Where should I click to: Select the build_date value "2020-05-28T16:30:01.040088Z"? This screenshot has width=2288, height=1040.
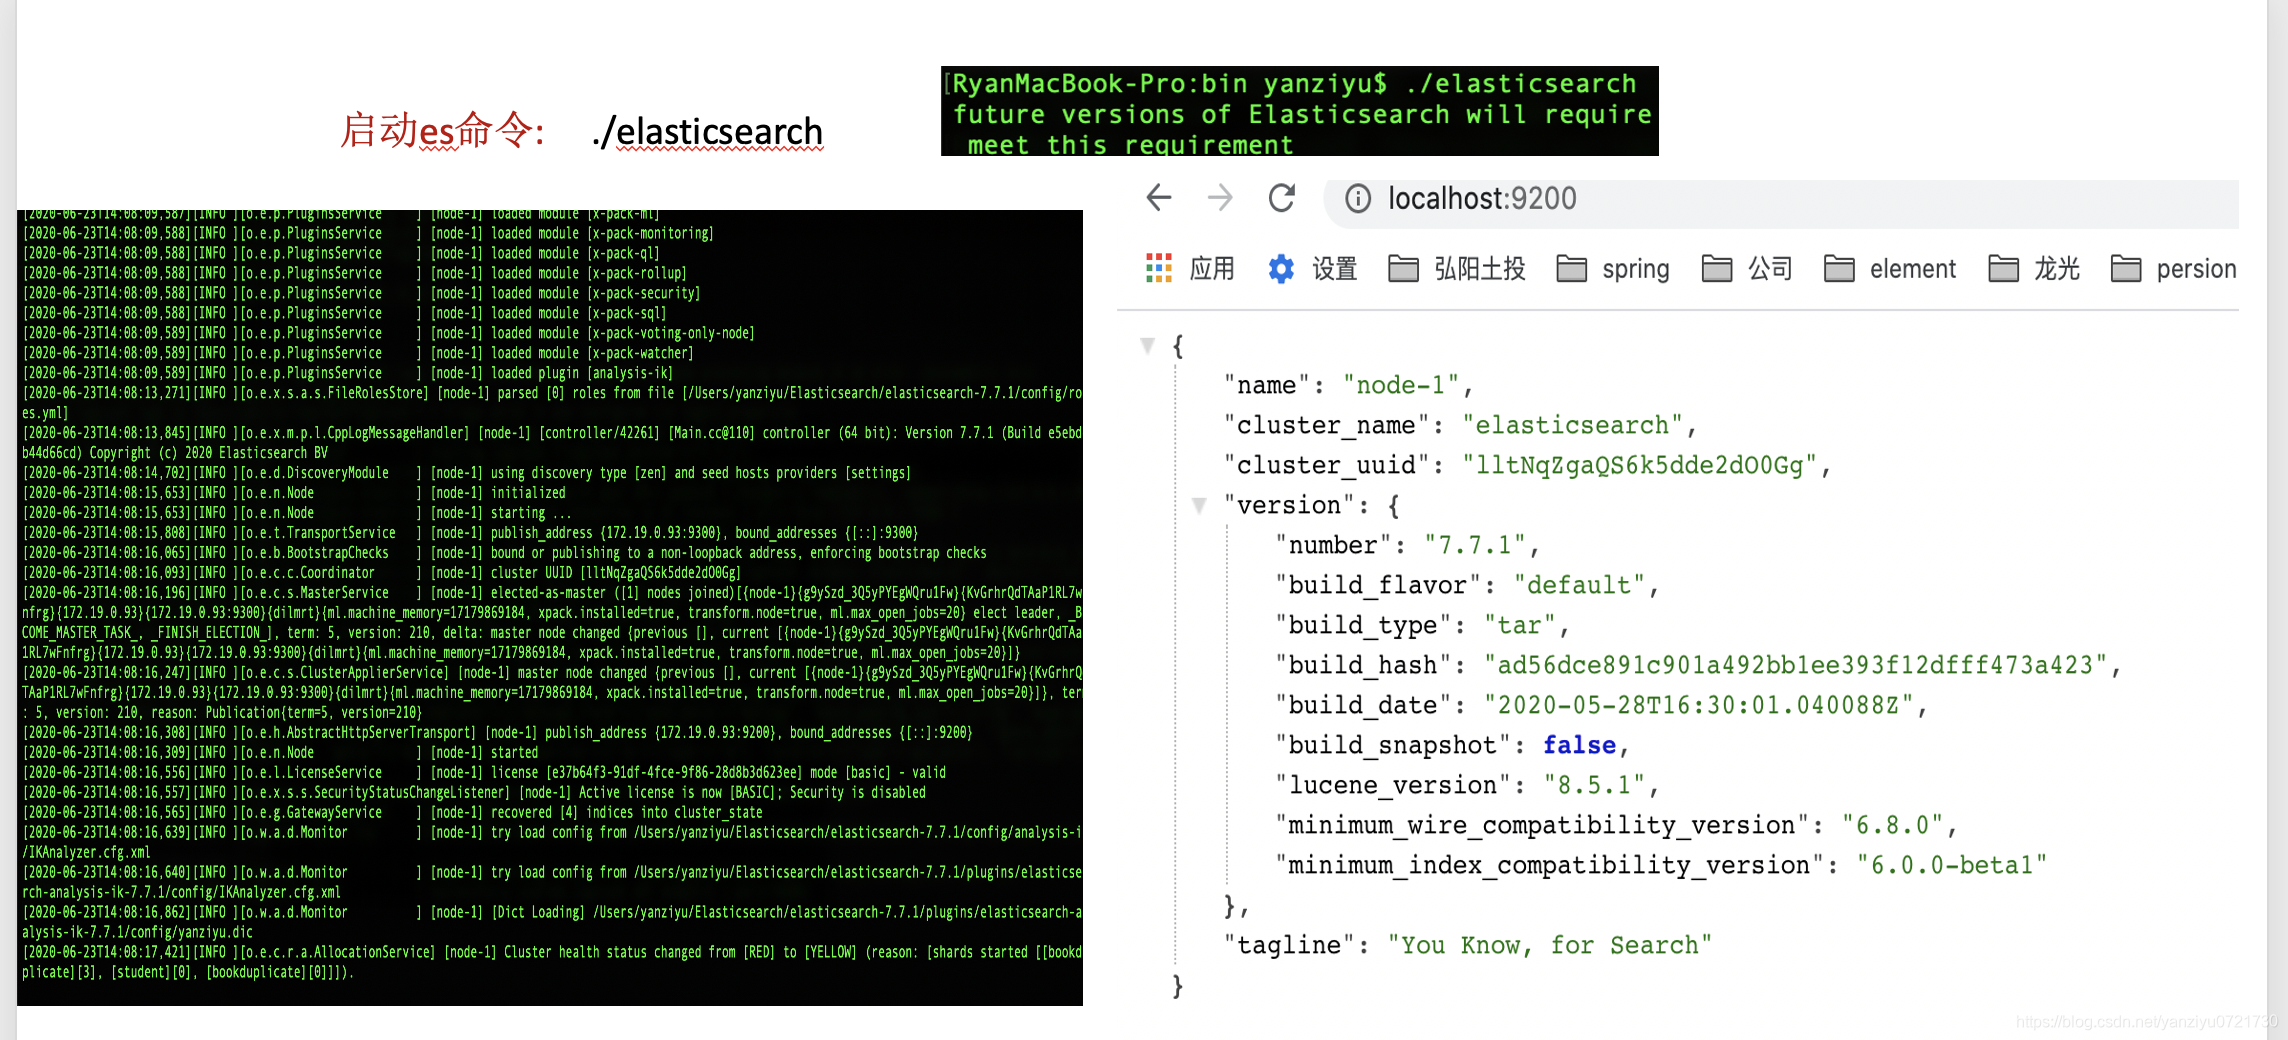1699,705
